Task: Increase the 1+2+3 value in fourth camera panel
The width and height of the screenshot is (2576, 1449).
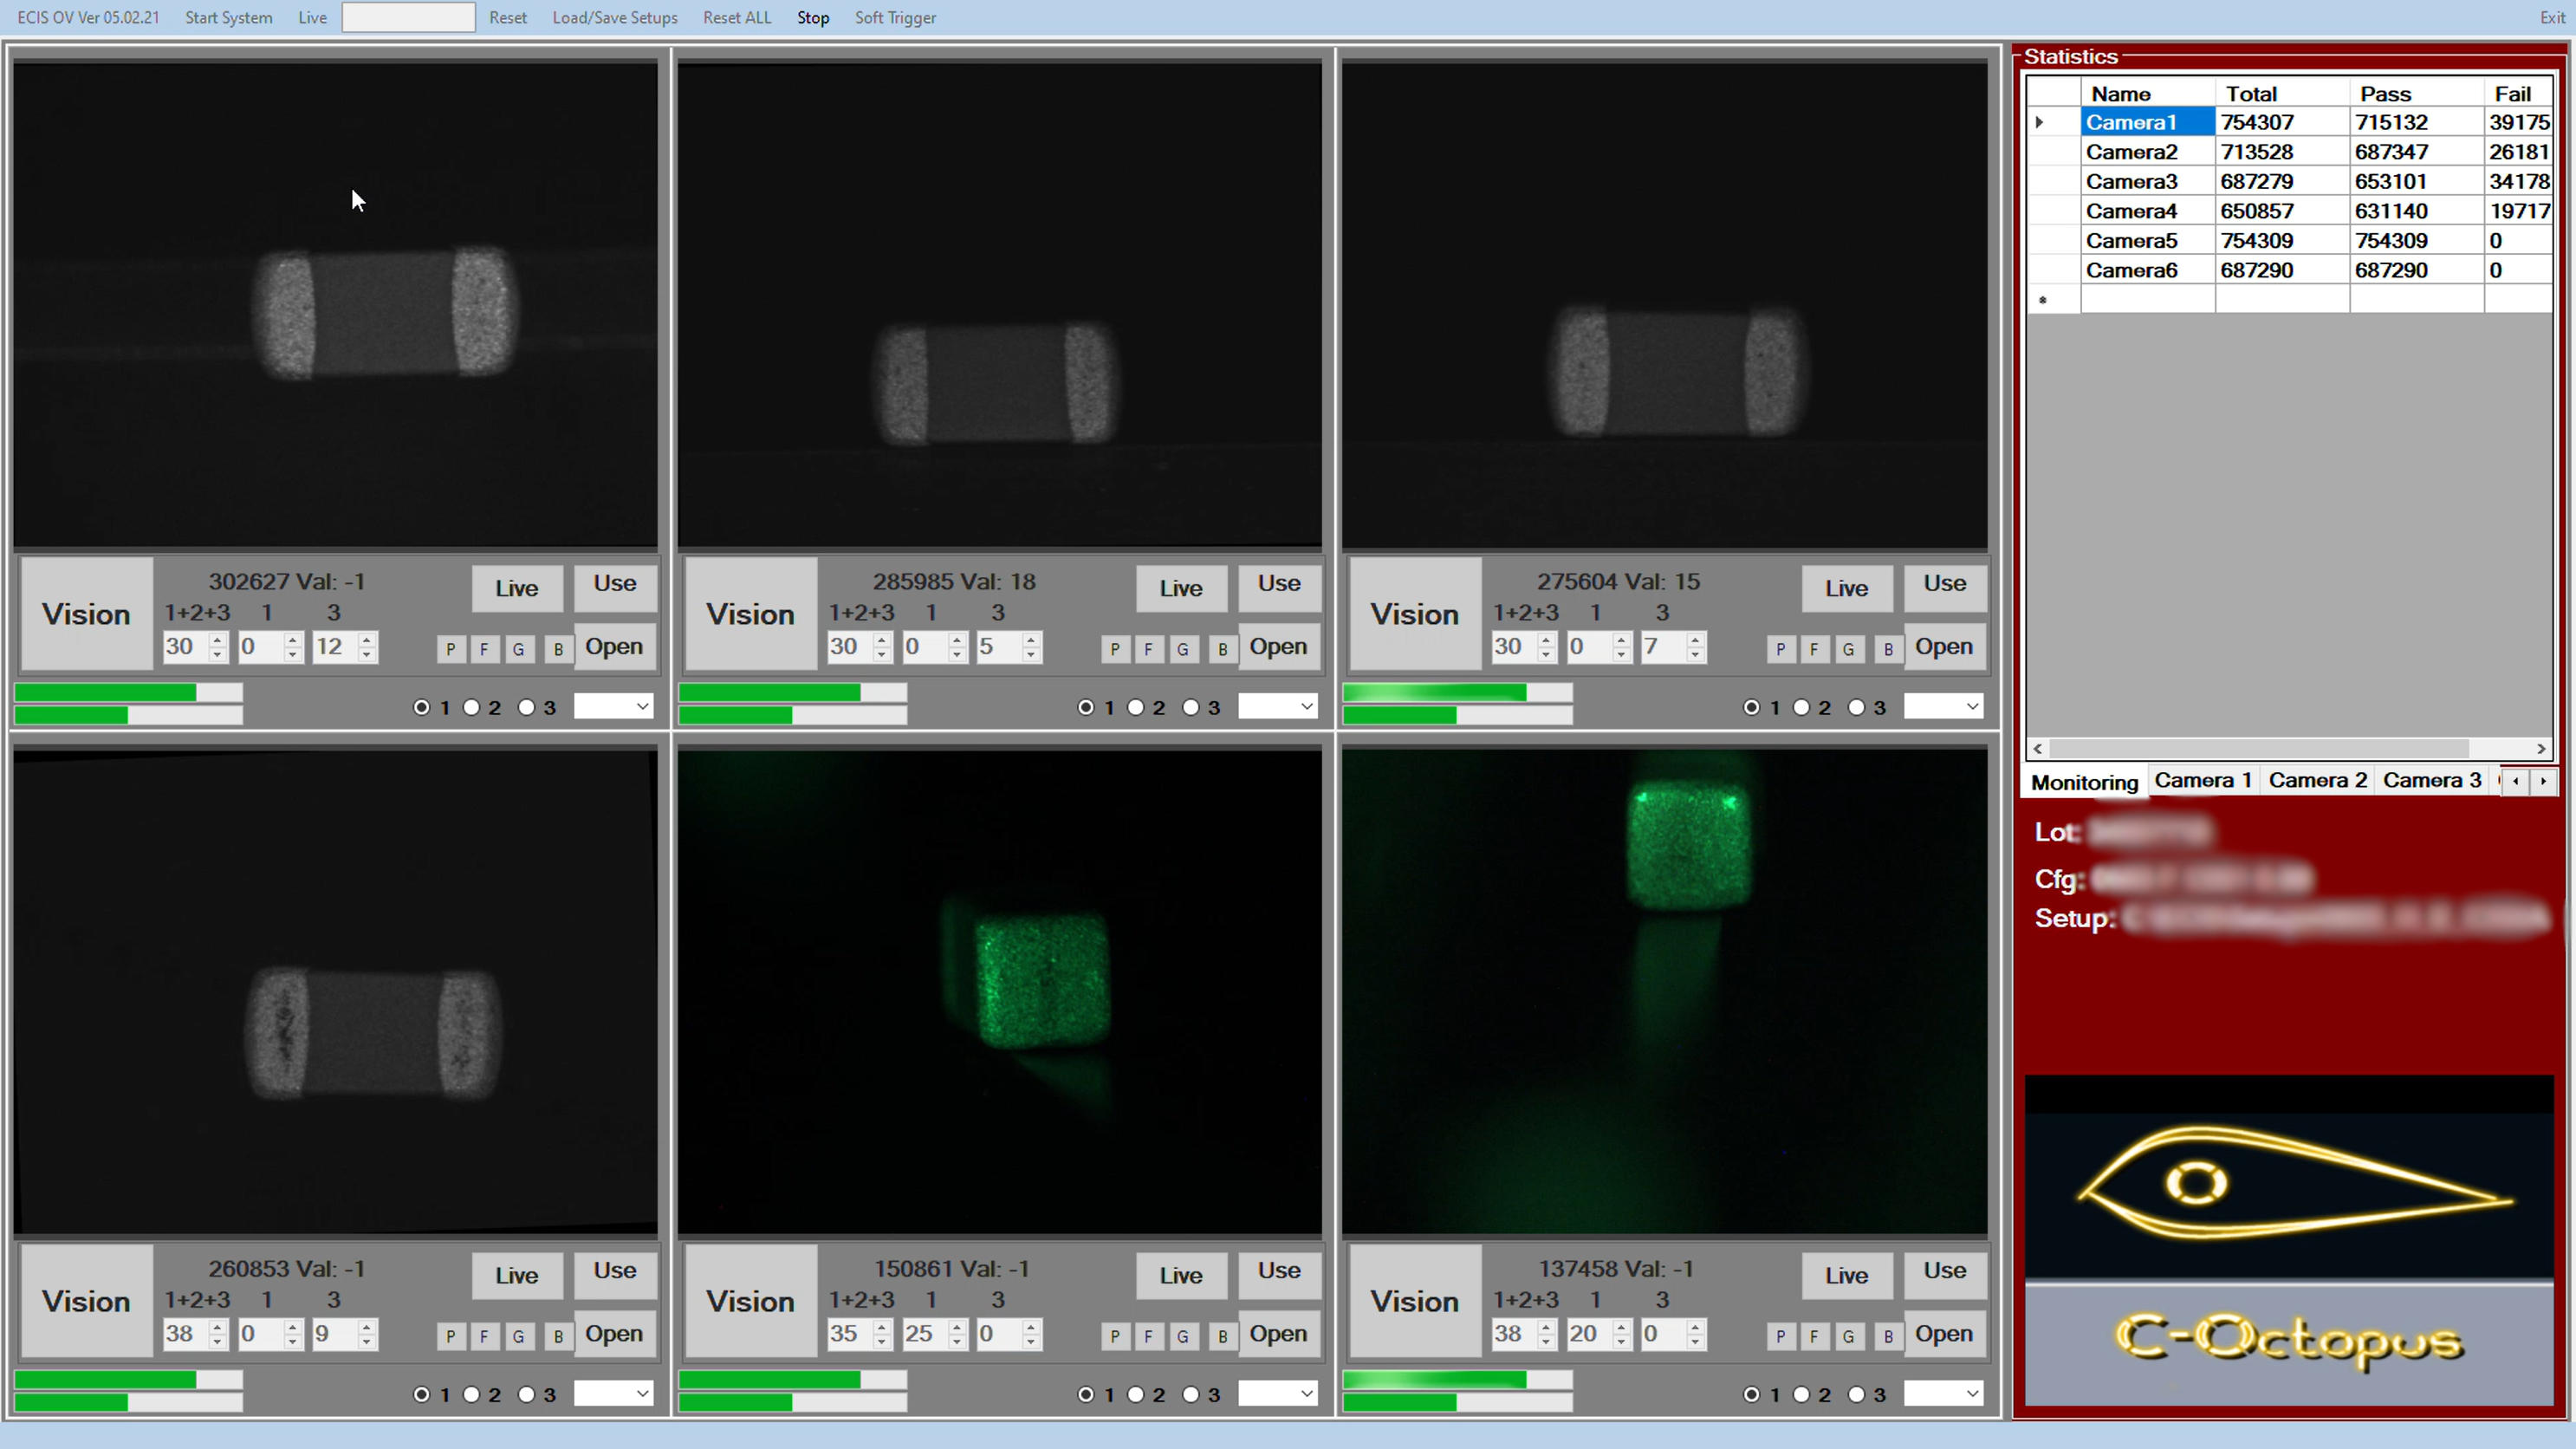Action: click(217, 1326)
